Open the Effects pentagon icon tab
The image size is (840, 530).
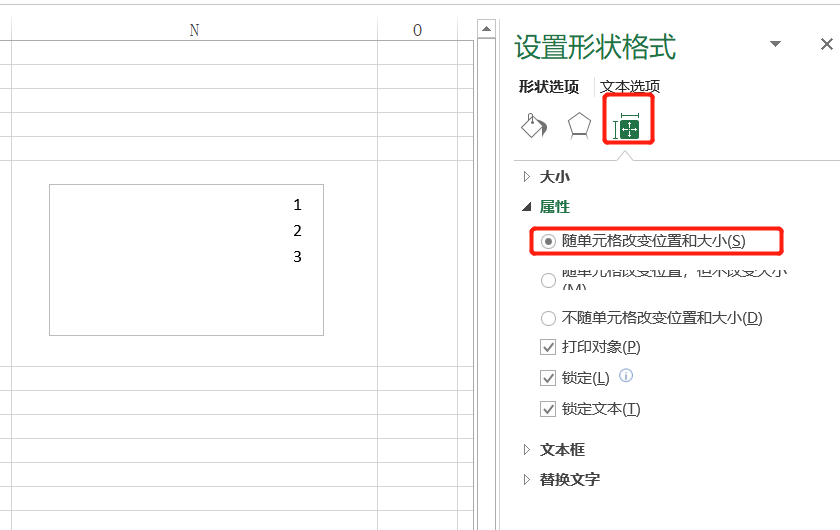(579, 126)
